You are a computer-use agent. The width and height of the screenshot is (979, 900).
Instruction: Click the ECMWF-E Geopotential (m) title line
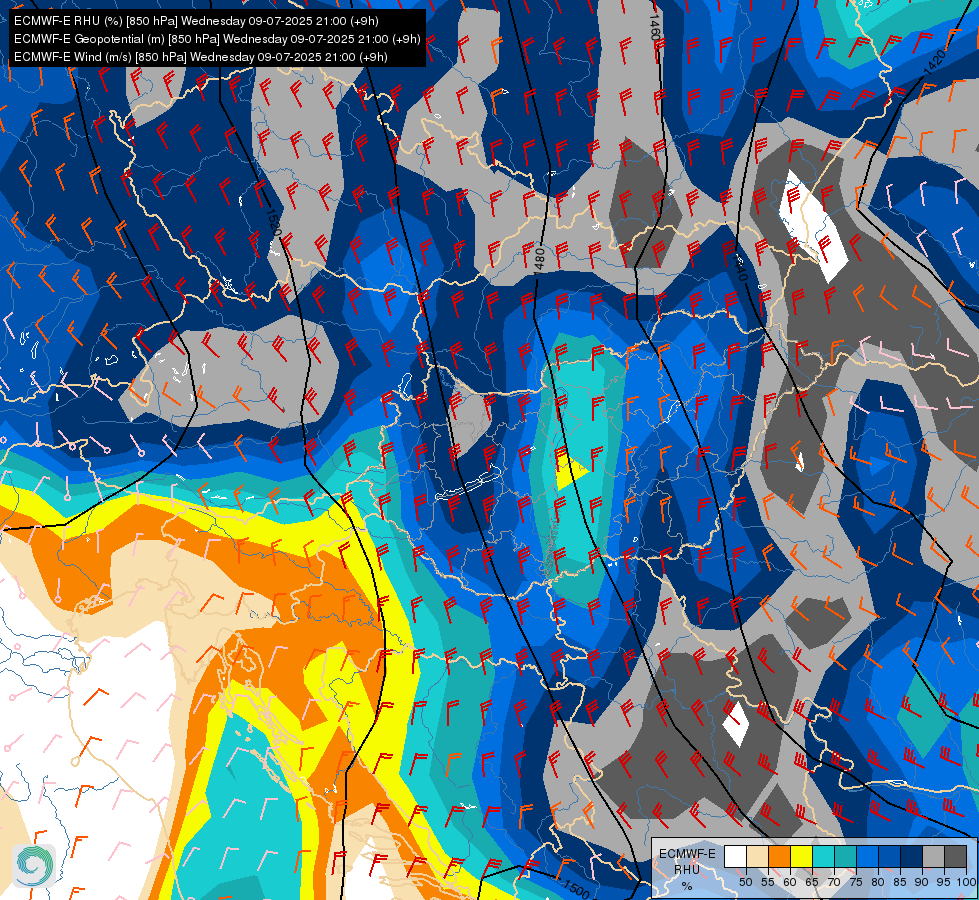[217, 39]
